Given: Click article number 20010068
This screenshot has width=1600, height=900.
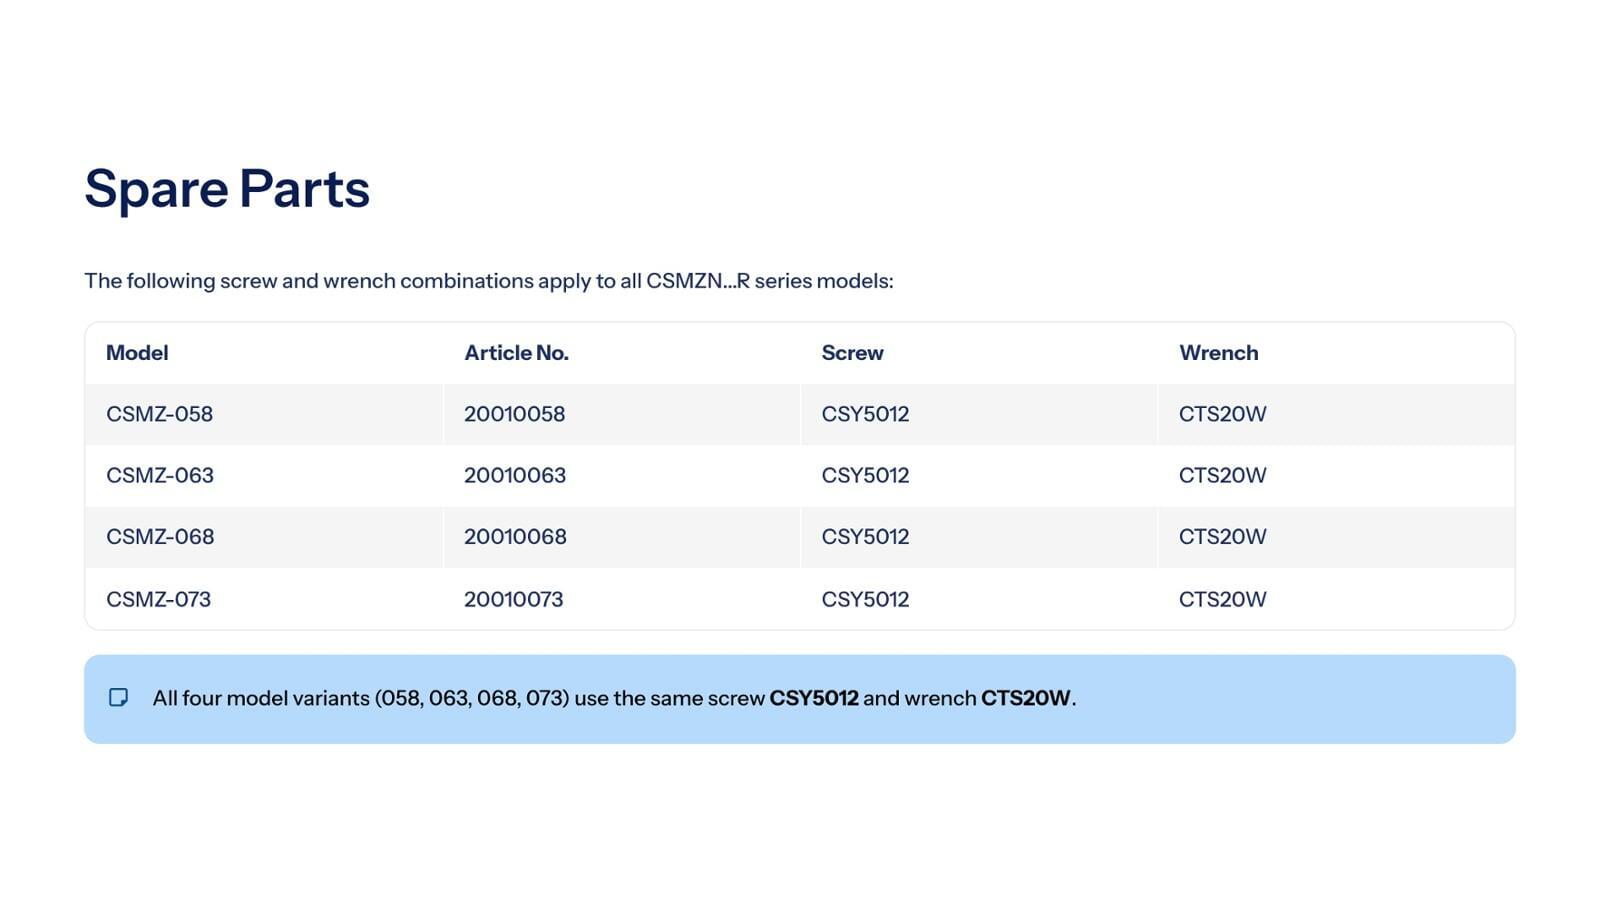Looking at the screenshot, I should (515, 537).
